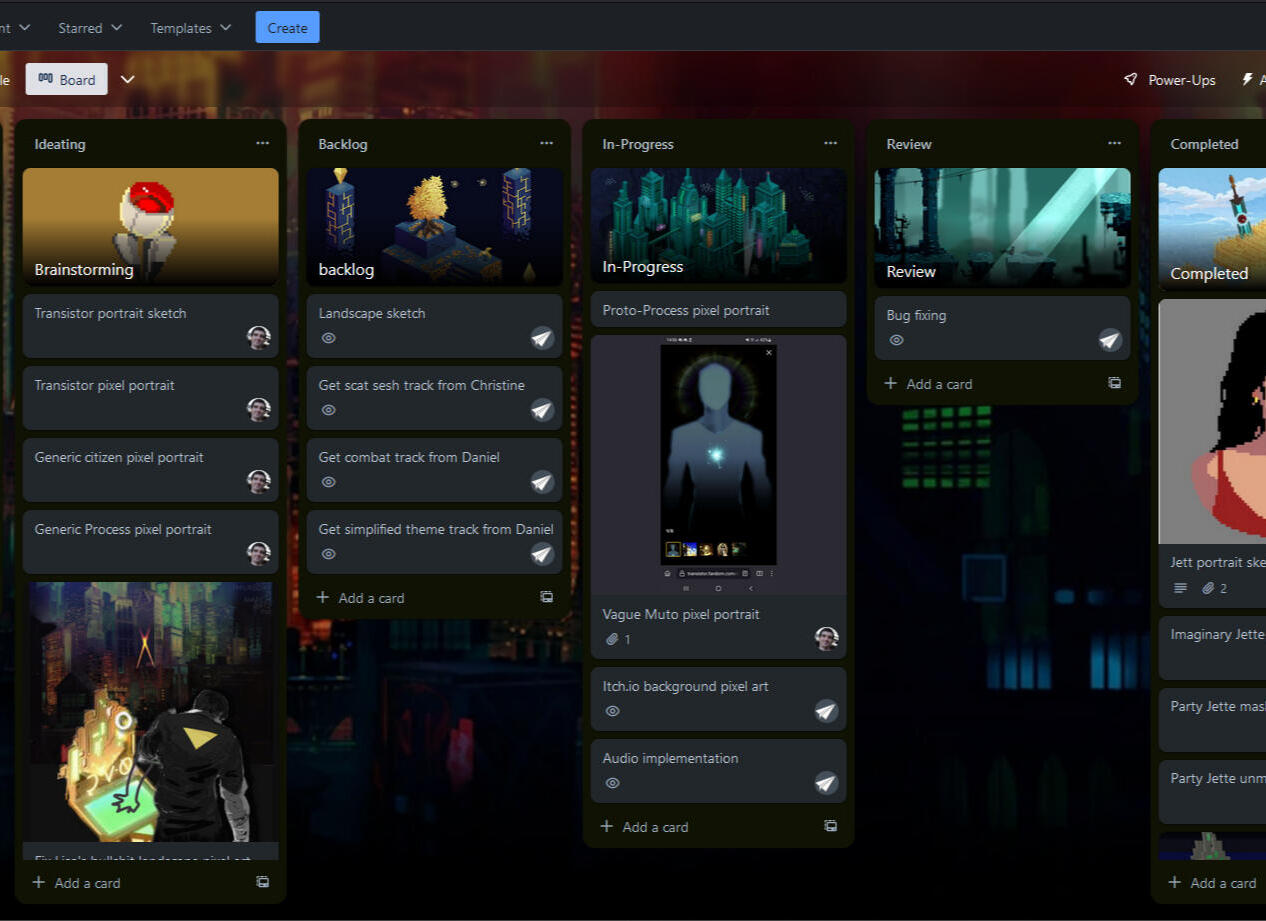Click member avatar on Transistor portrait sketch card
The image size is (1266, 921).
(259, 337)
